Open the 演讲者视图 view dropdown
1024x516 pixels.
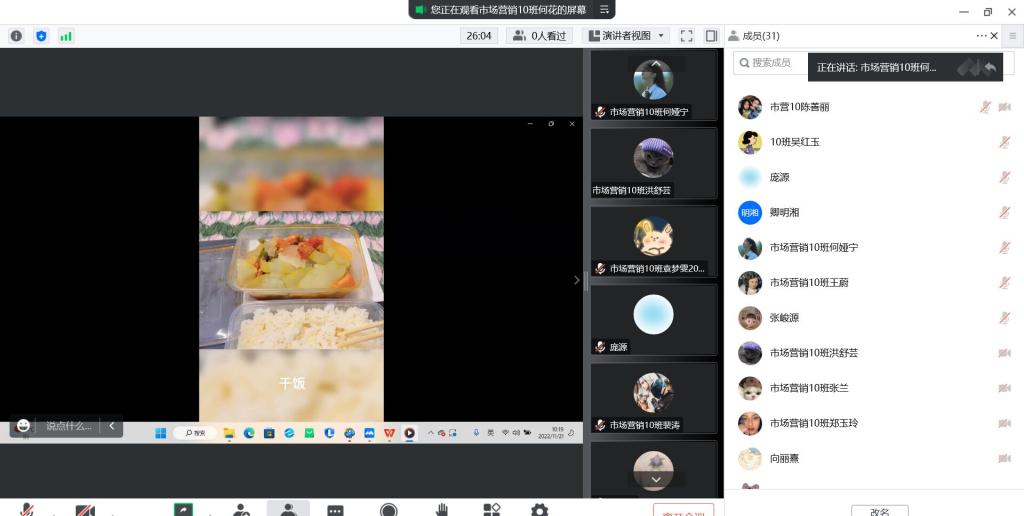pos(625,36)
